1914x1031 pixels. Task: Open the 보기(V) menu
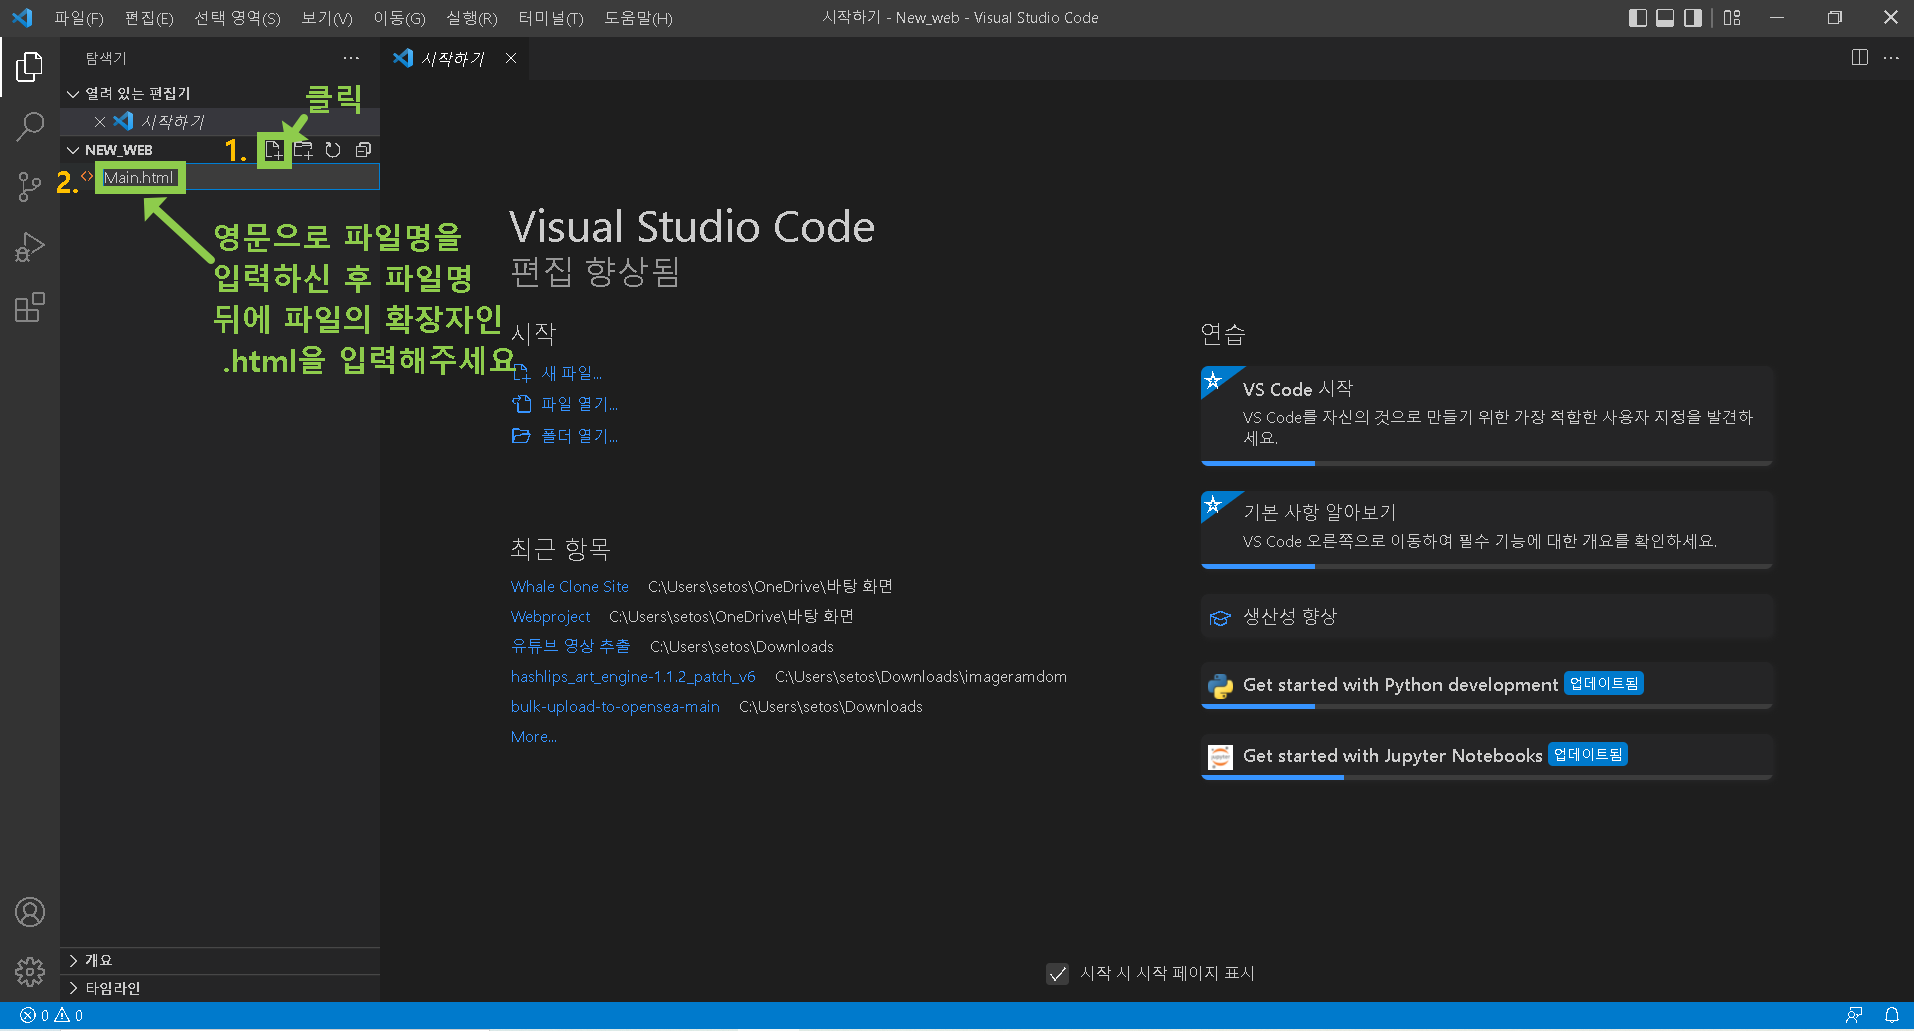point(327,18)
